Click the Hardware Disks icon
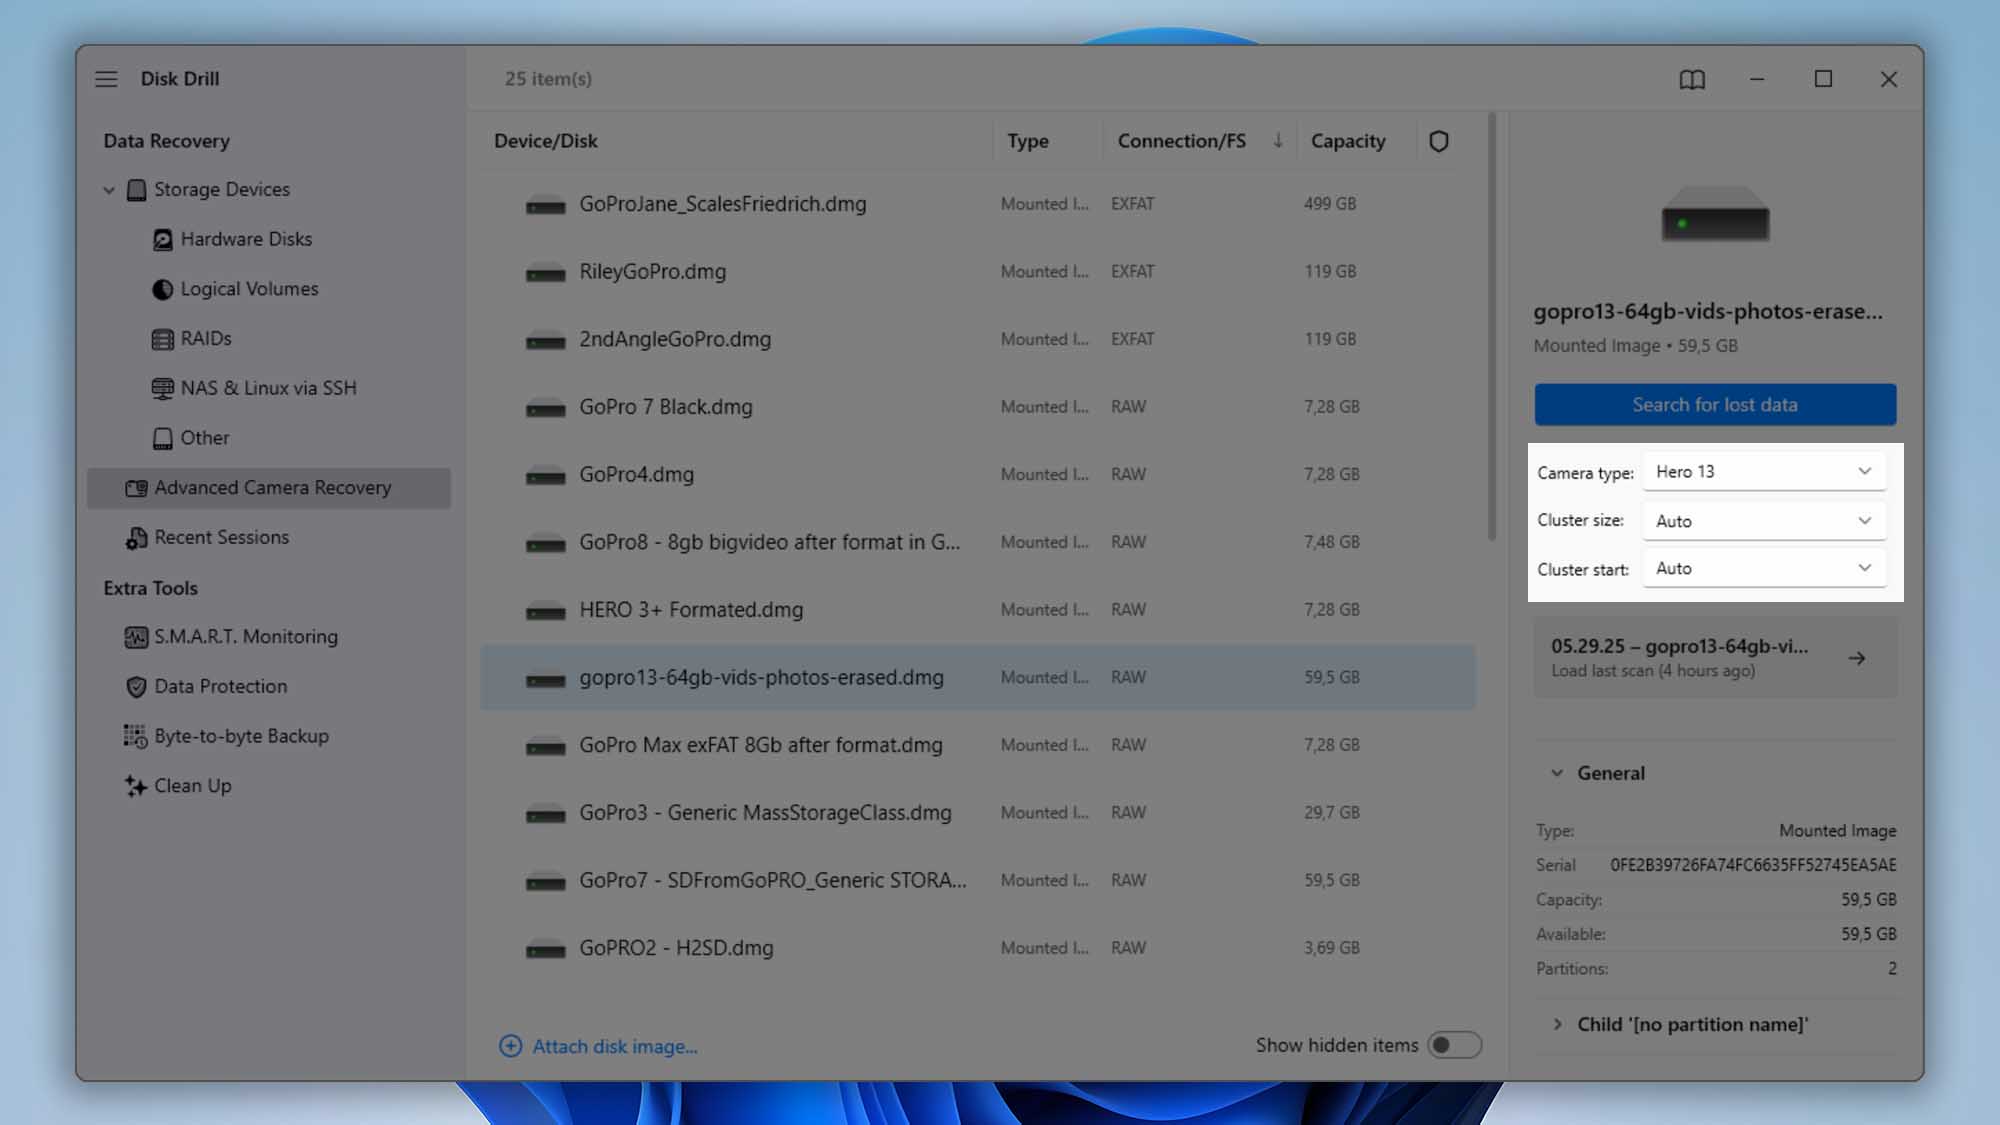The image size is (2000, 1125). pyautogui.click(x=162, y=240)
